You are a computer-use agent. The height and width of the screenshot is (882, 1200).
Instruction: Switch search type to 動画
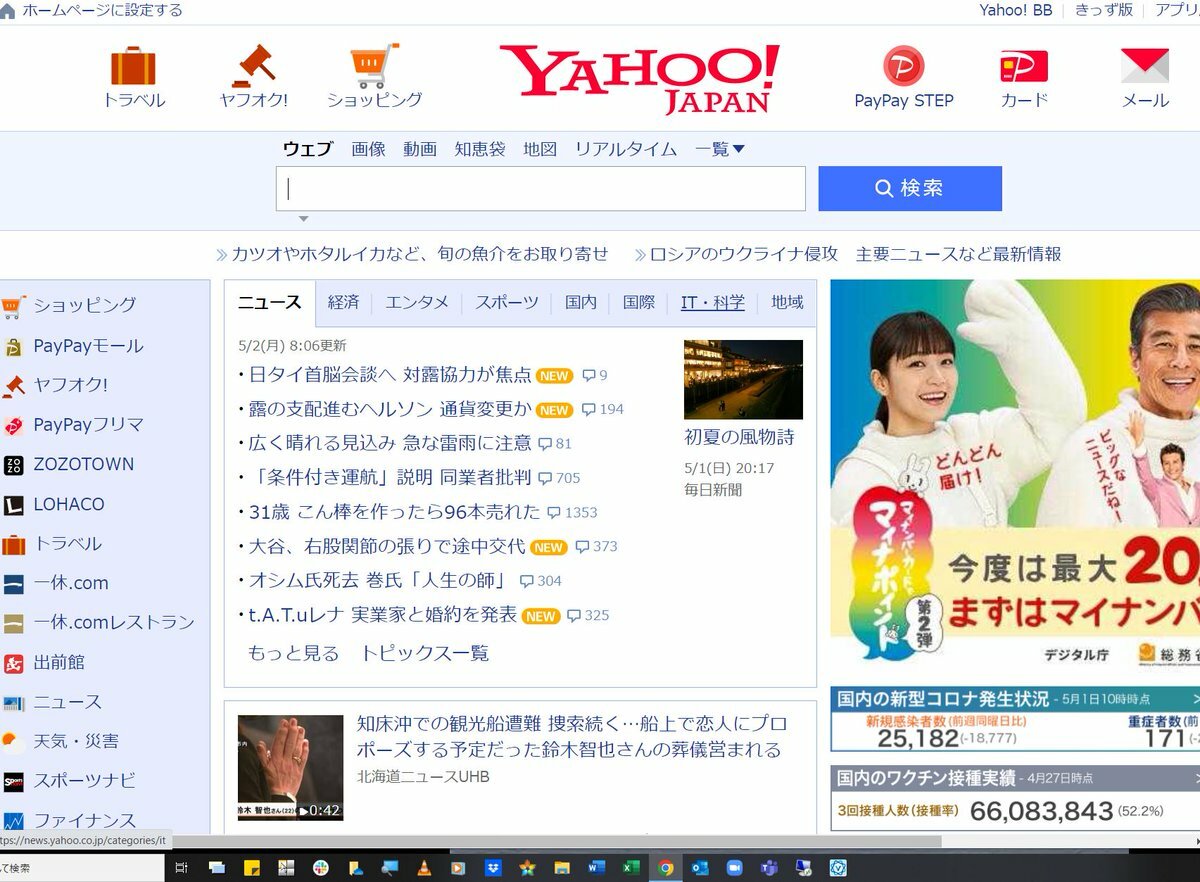(420, 149)
